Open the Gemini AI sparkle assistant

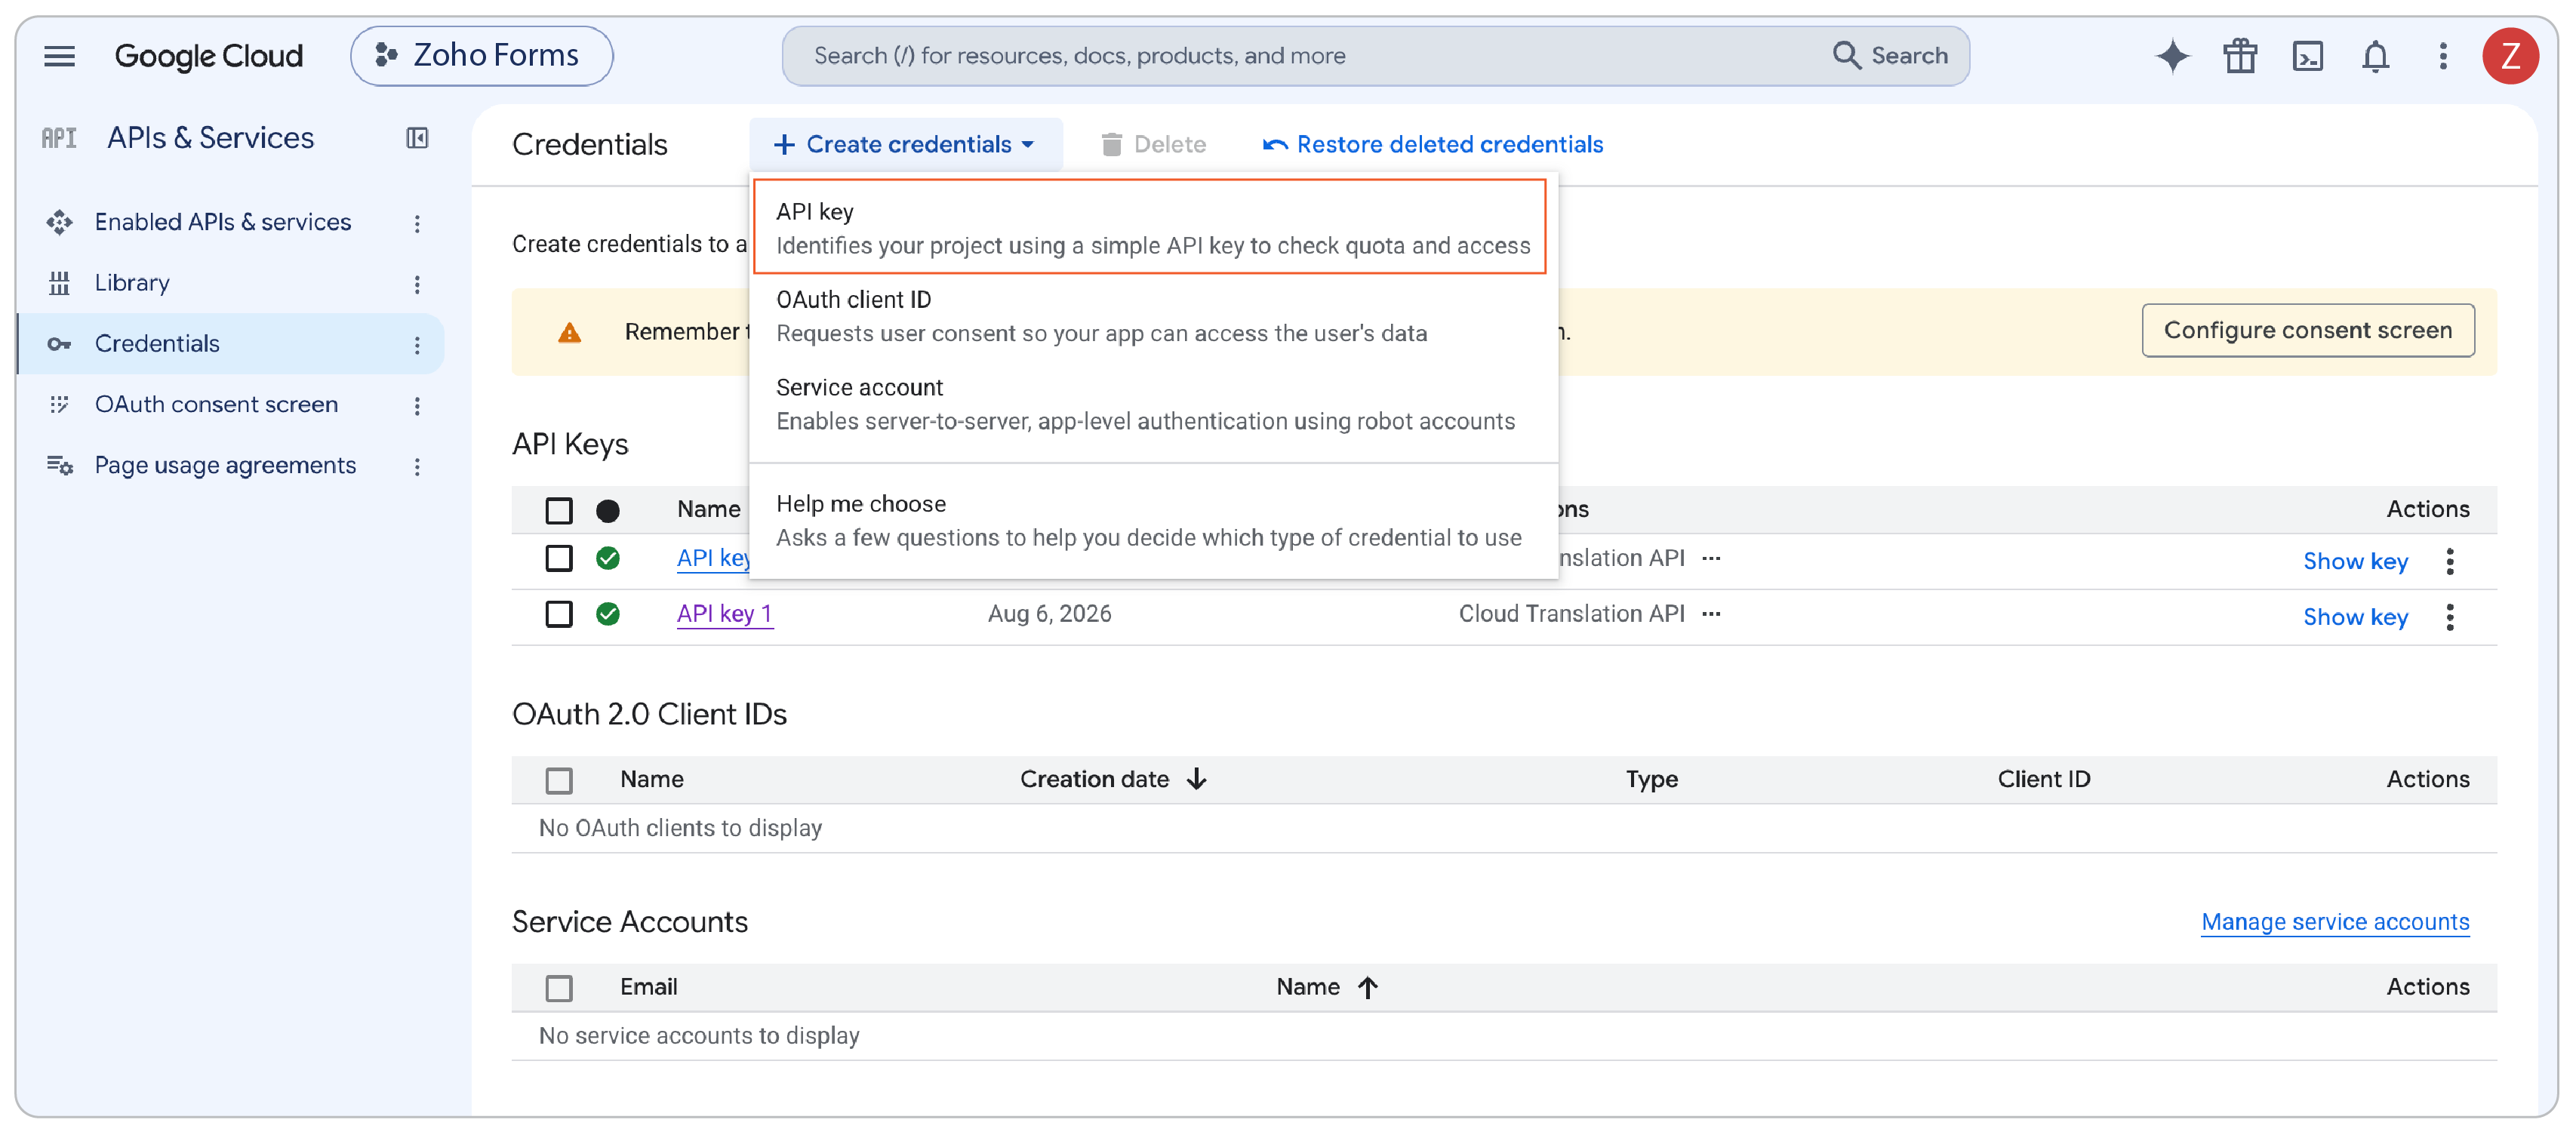pyautogui.click(x=2172, y=56)
